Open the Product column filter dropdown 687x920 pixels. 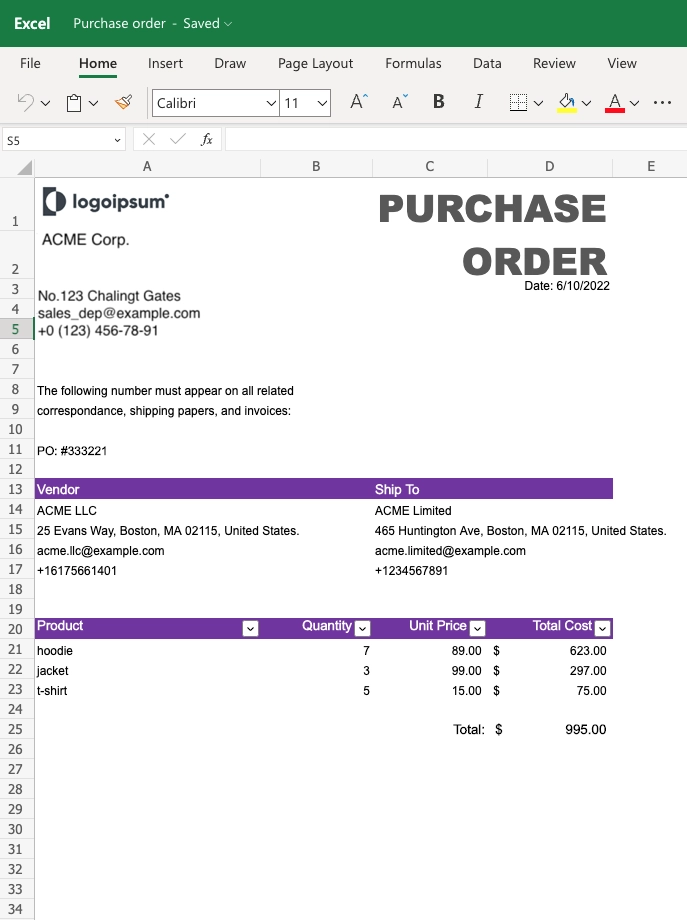(251, 628)
